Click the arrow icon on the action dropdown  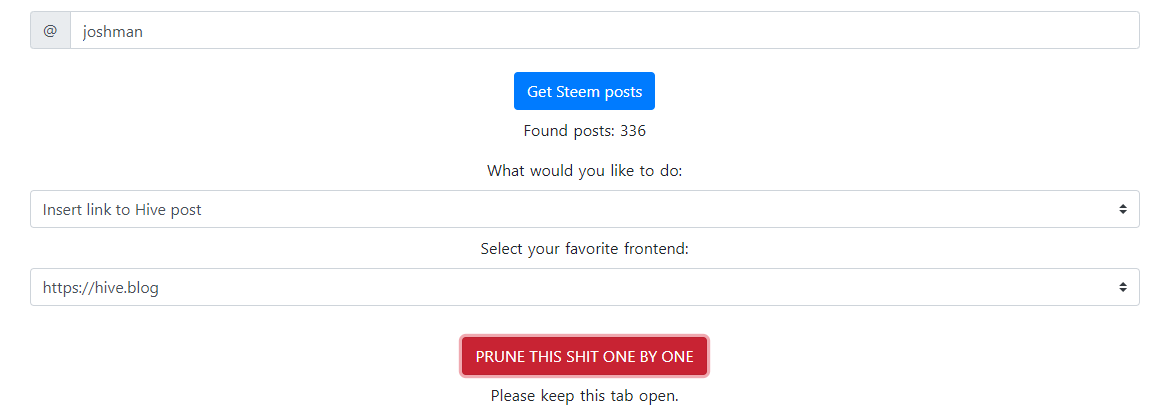coord(1123,210)
